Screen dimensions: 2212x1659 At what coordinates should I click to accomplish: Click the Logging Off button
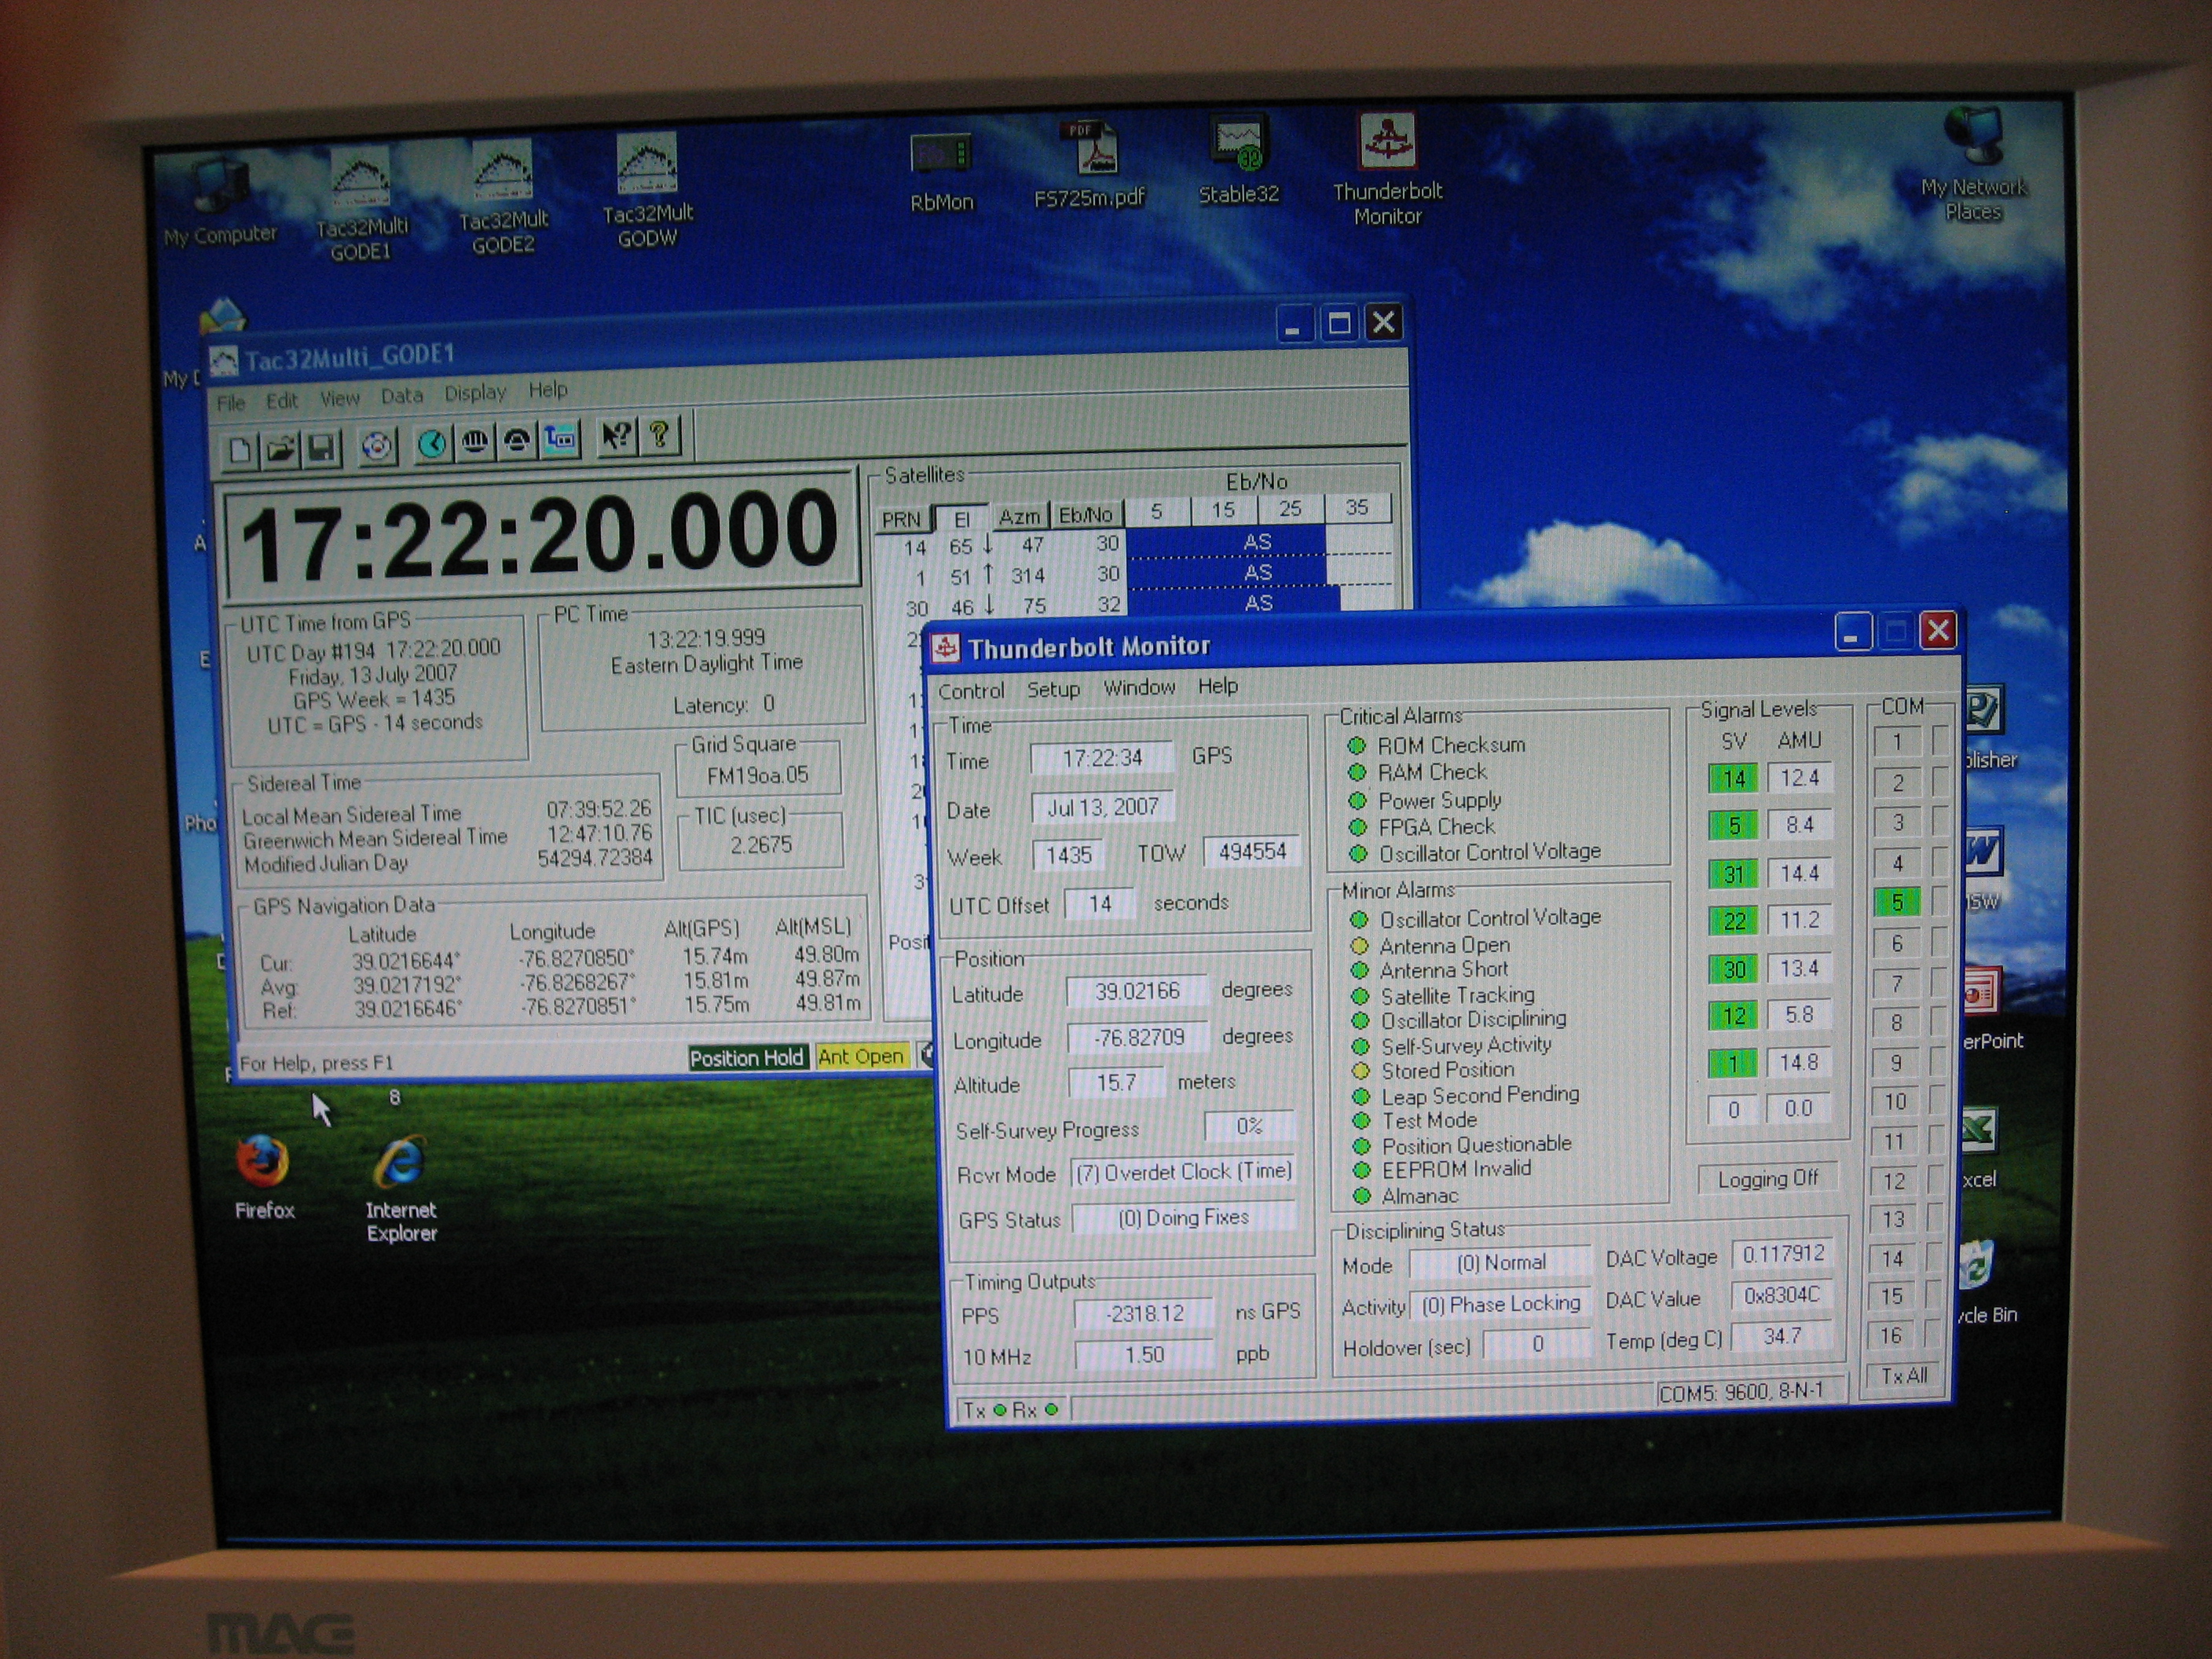click(x=1768, y=1179)
